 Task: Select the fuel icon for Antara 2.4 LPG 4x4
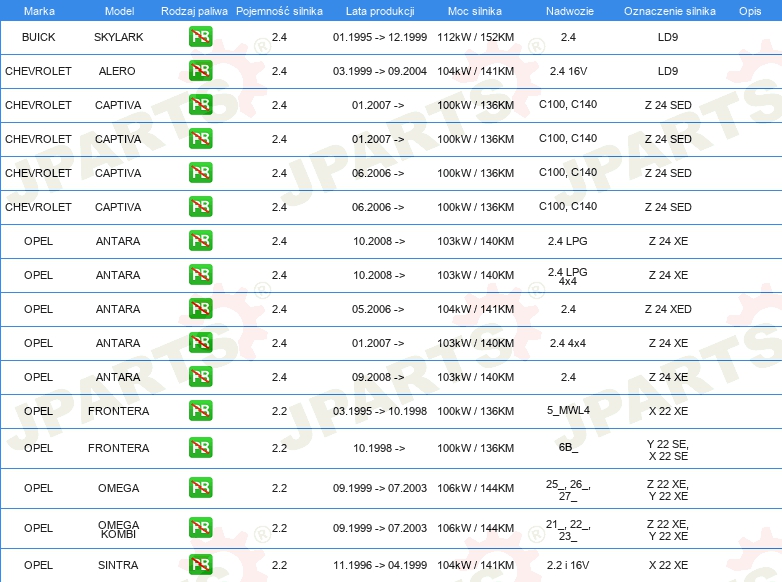(200, 275)
